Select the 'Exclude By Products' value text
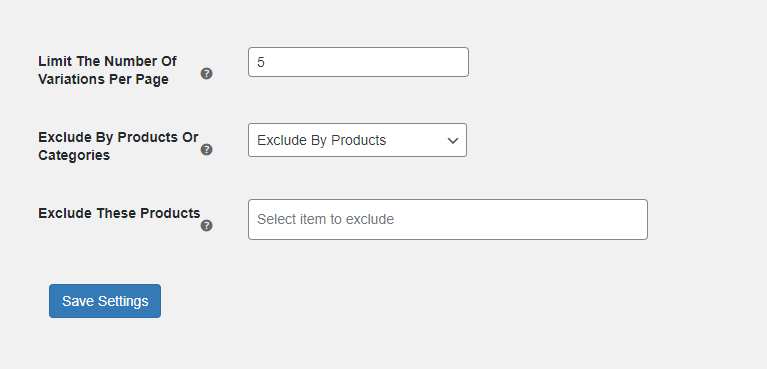The image size is (767, 369). 321,140
